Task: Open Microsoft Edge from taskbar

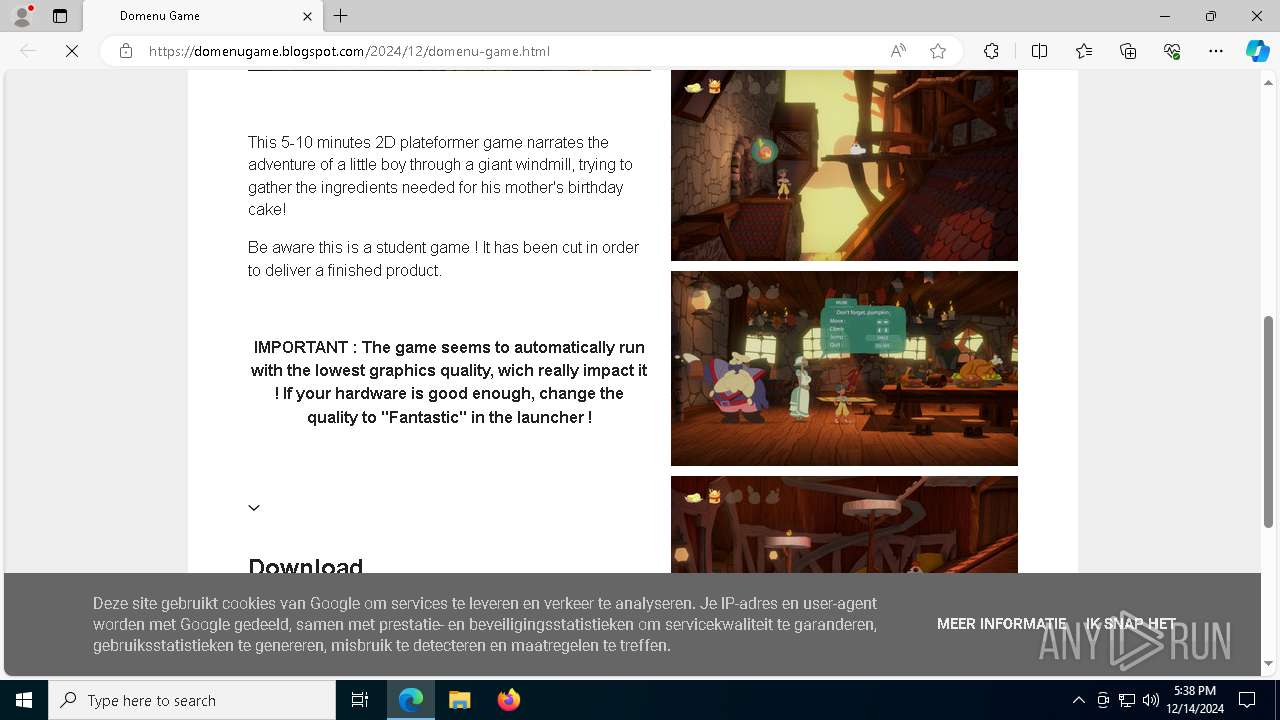Action: point(411,700)
